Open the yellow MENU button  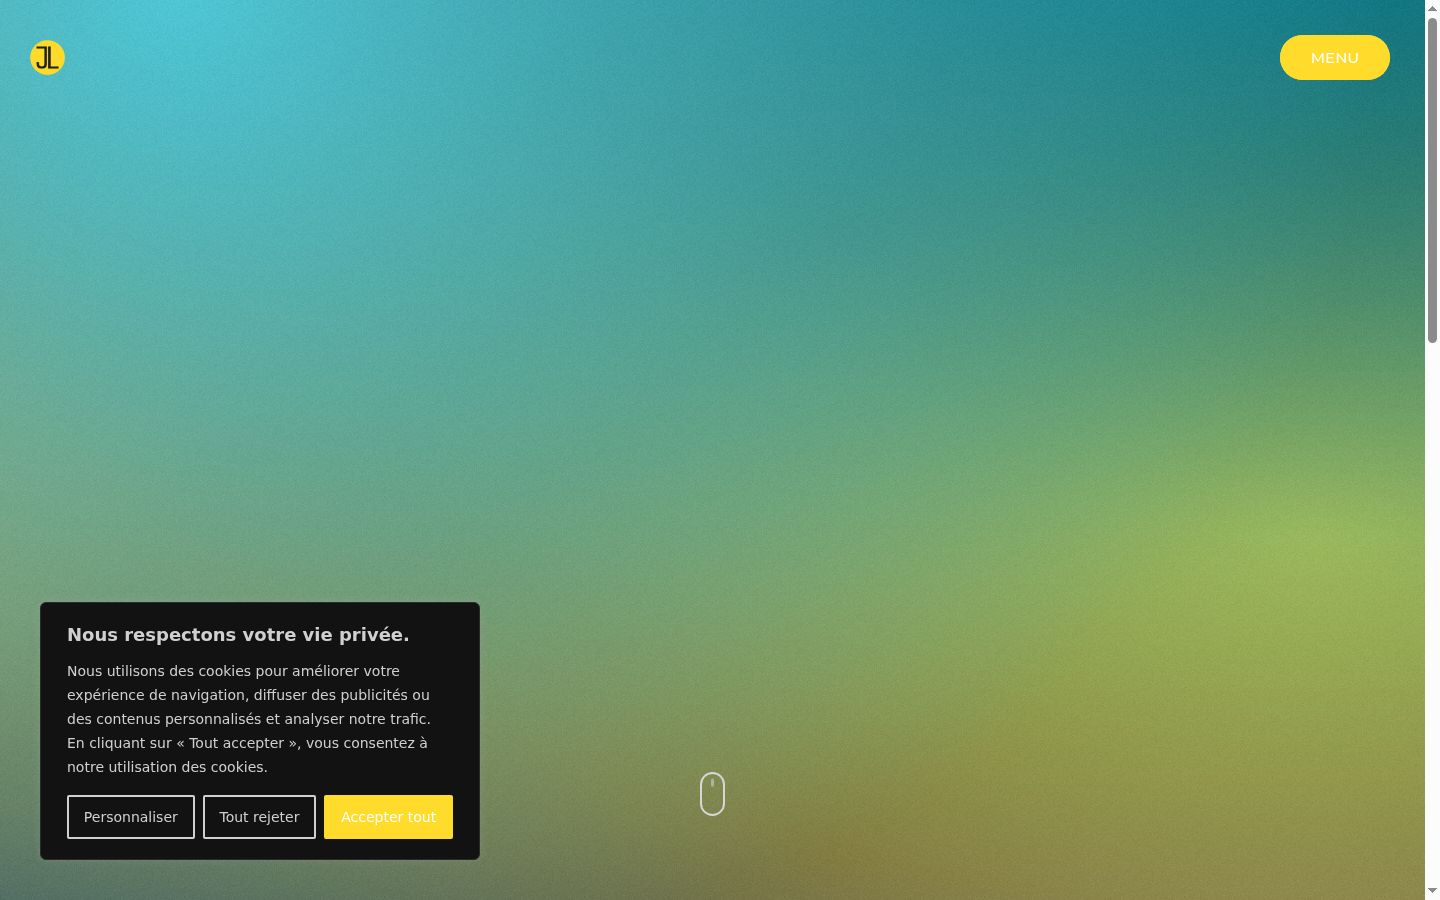click(x=1335, y=58)
